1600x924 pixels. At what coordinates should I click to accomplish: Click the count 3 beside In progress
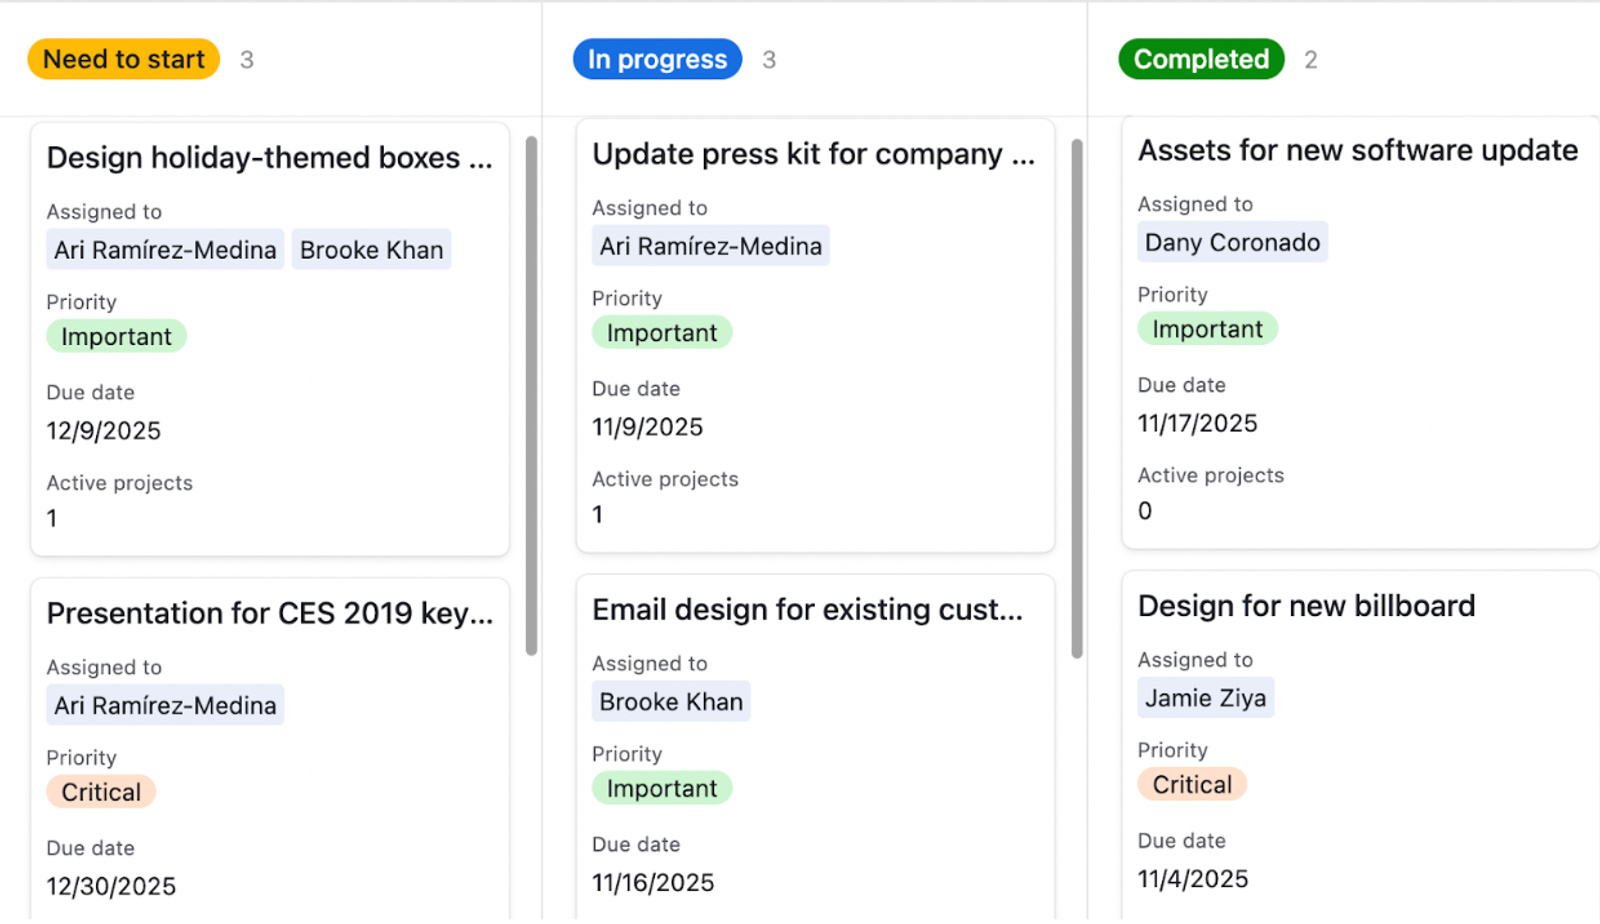(769, 60)
